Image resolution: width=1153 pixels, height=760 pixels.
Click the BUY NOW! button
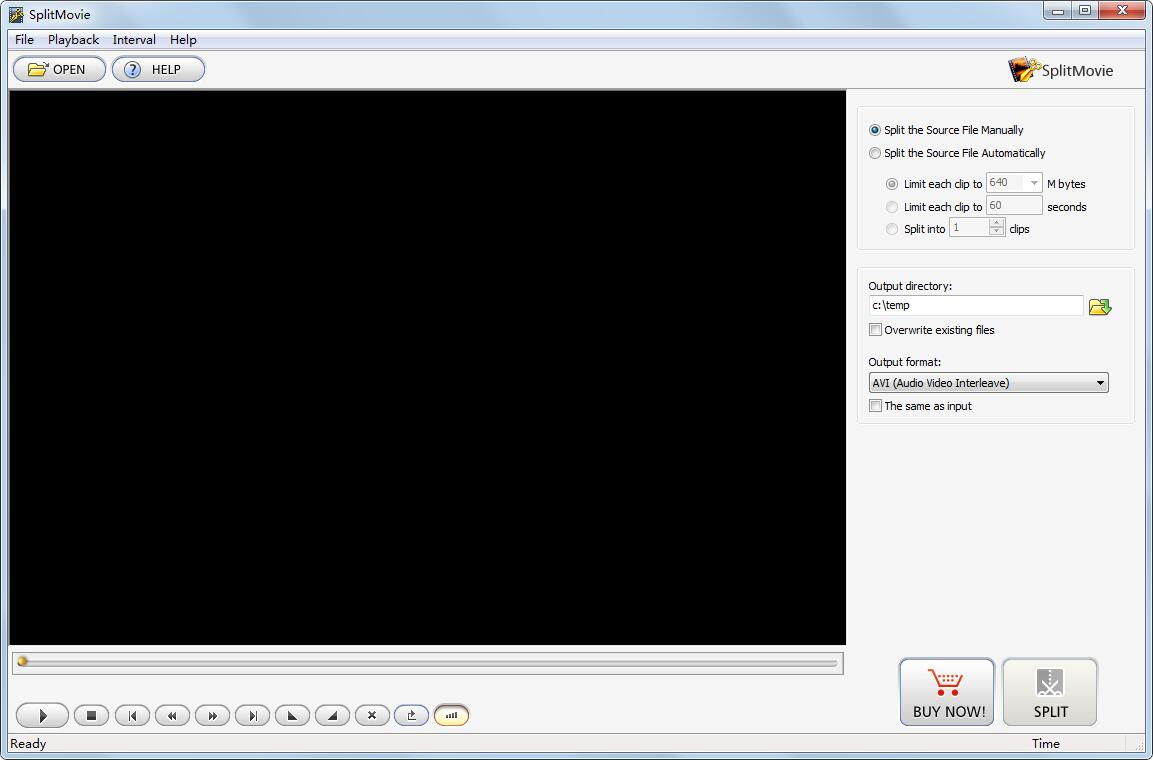(947, 692)
